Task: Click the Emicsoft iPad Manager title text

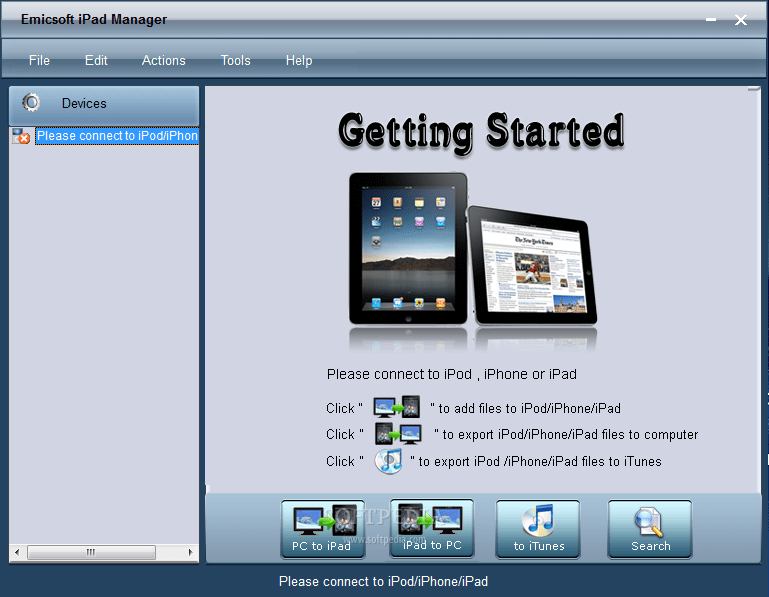Action: [94, 19]
